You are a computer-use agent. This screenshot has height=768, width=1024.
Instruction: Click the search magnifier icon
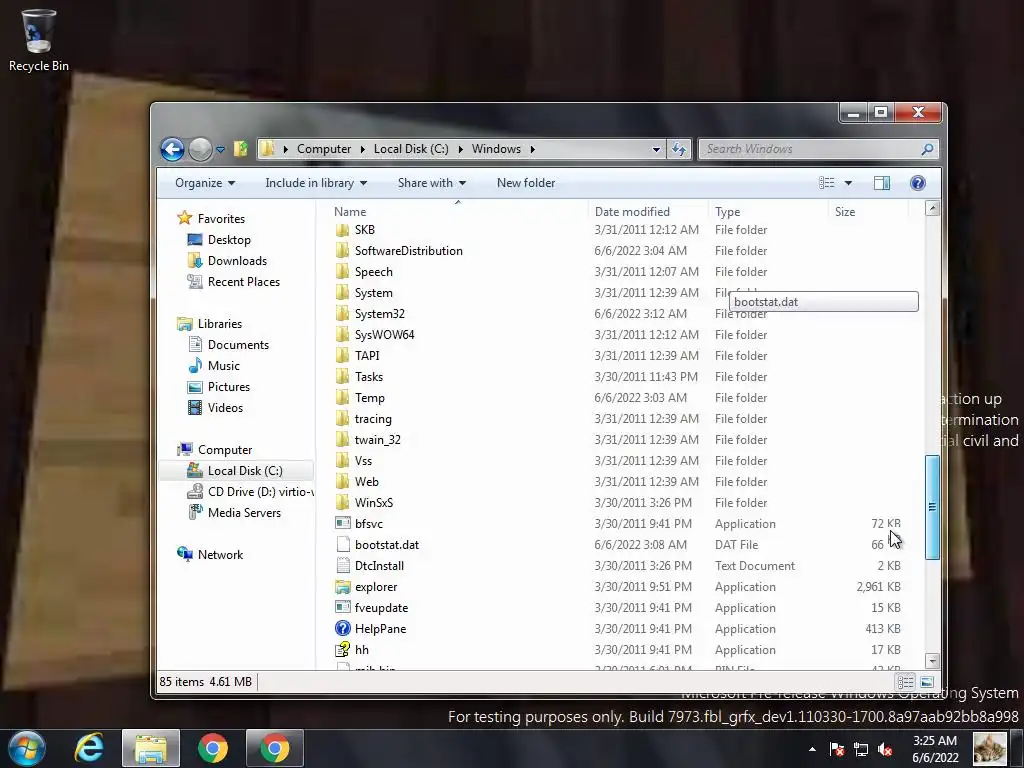[927, 150]
